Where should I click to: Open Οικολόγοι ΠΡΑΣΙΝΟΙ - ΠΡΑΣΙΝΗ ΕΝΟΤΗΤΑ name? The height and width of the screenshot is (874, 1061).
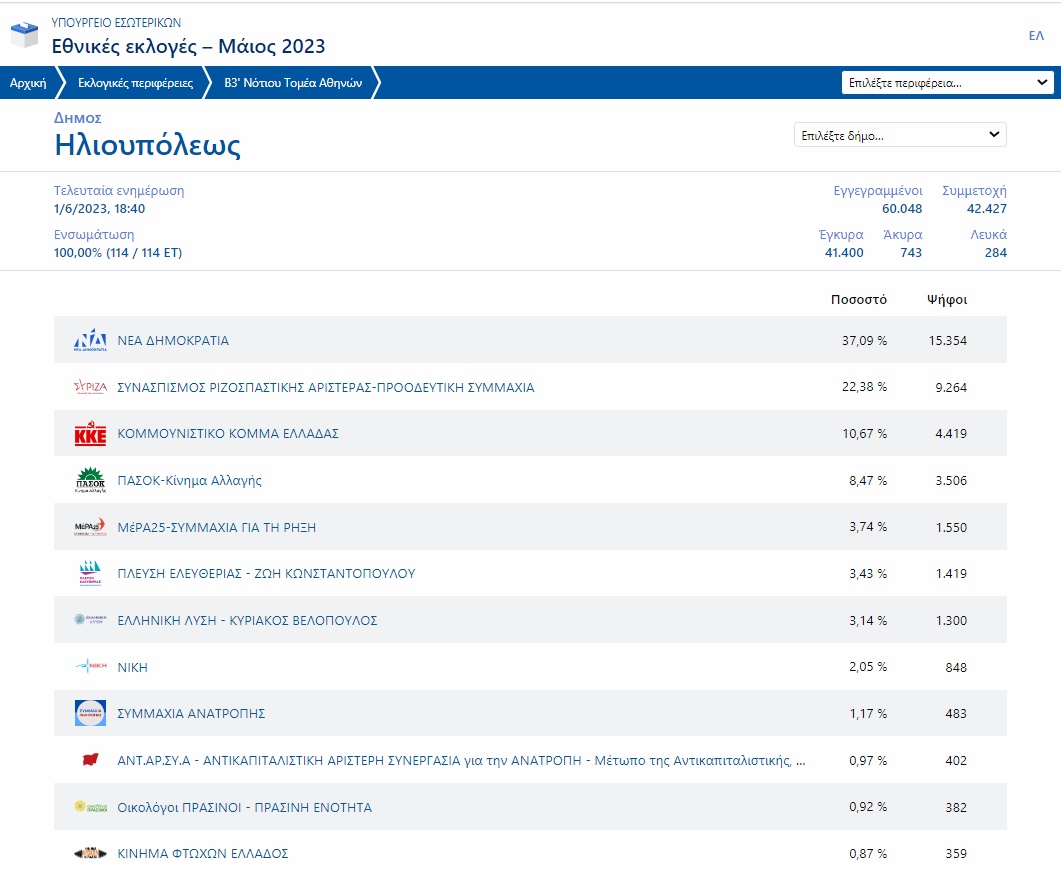click(x=244, y=807)
